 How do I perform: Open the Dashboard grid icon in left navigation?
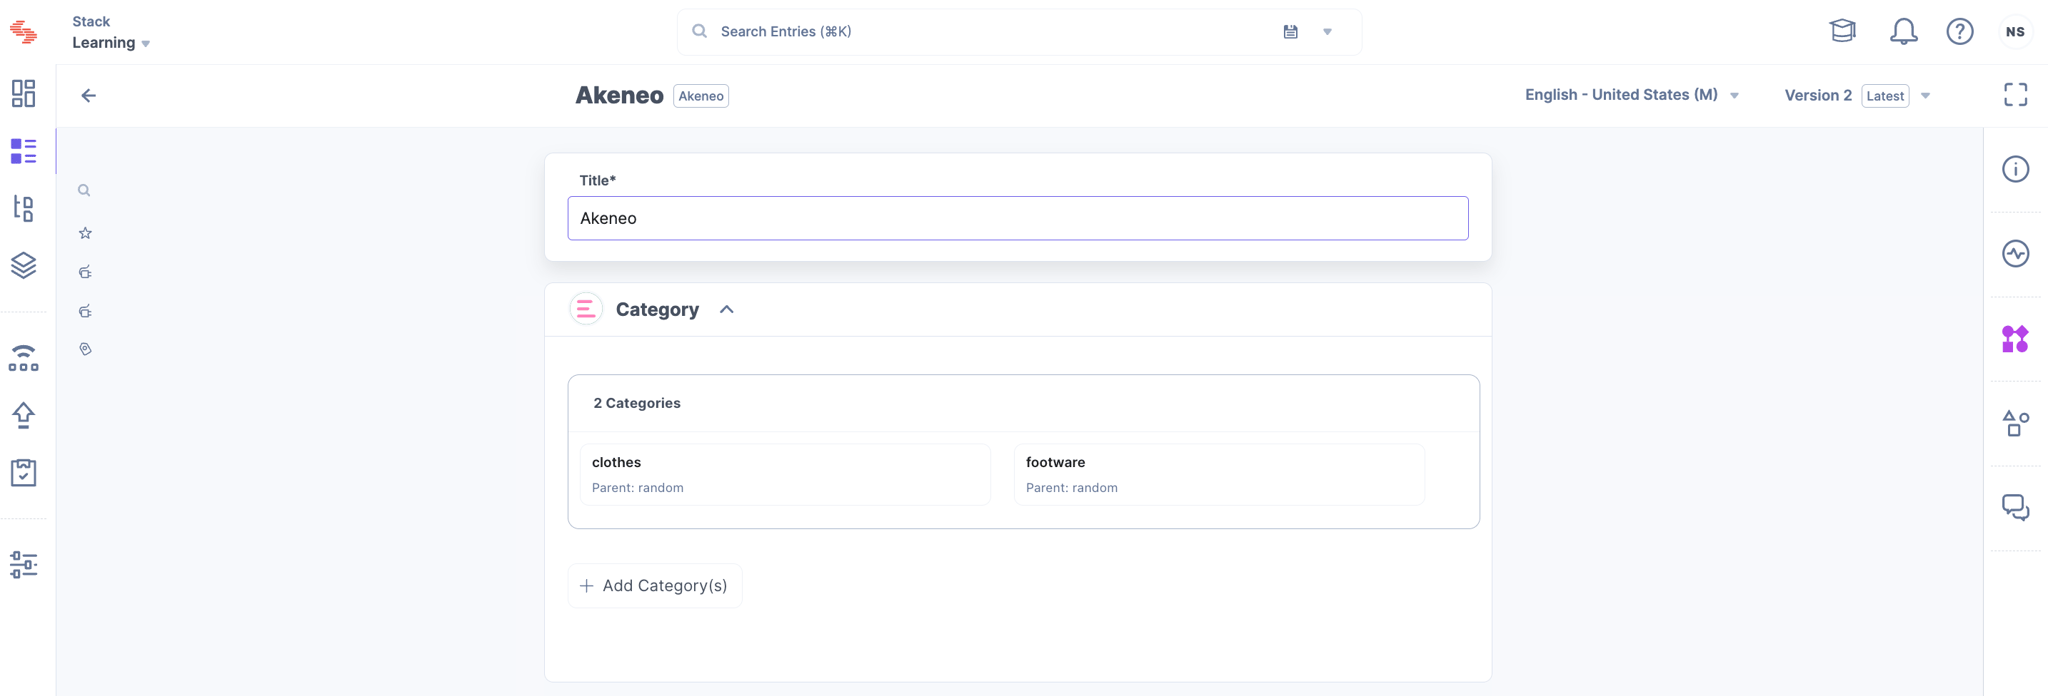23,93
